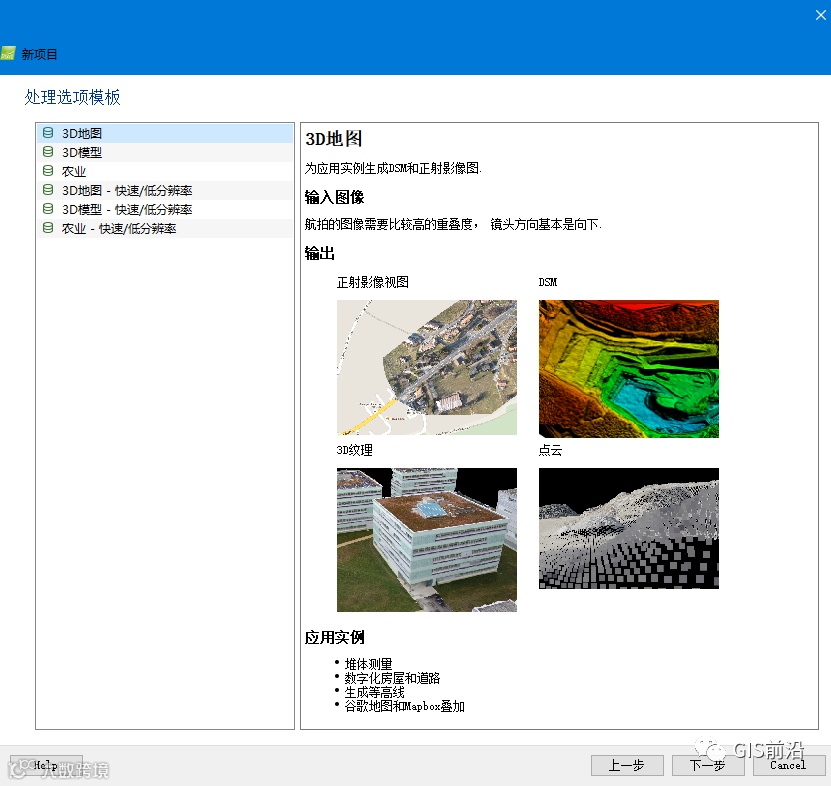The width and height of the screenshot is (831, 786).
Task: Click the Pix4D app icon in the title bar
Action: click(8, 54)
